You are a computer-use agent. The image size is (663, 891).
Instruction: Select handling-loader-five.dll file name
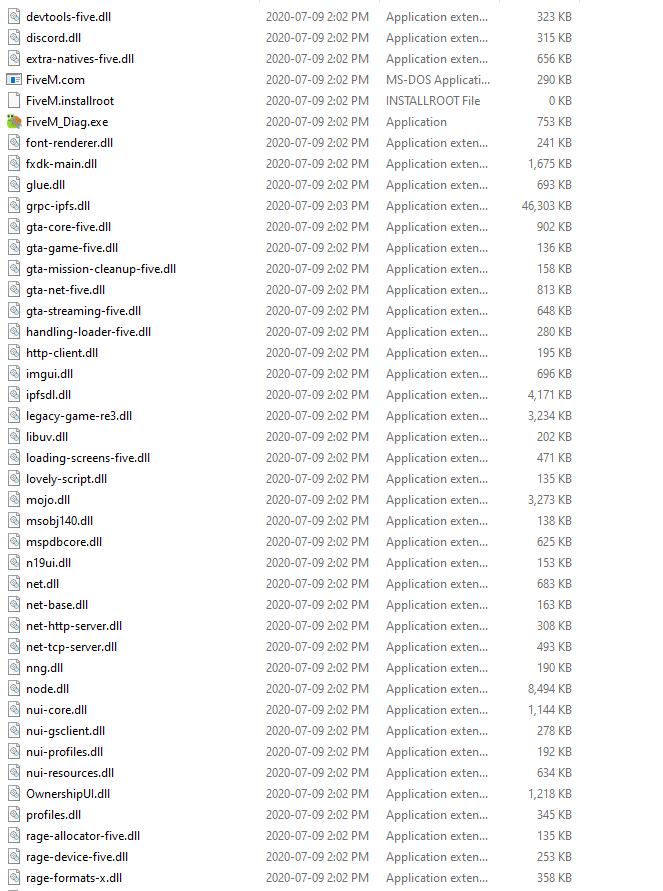(89, 332)
